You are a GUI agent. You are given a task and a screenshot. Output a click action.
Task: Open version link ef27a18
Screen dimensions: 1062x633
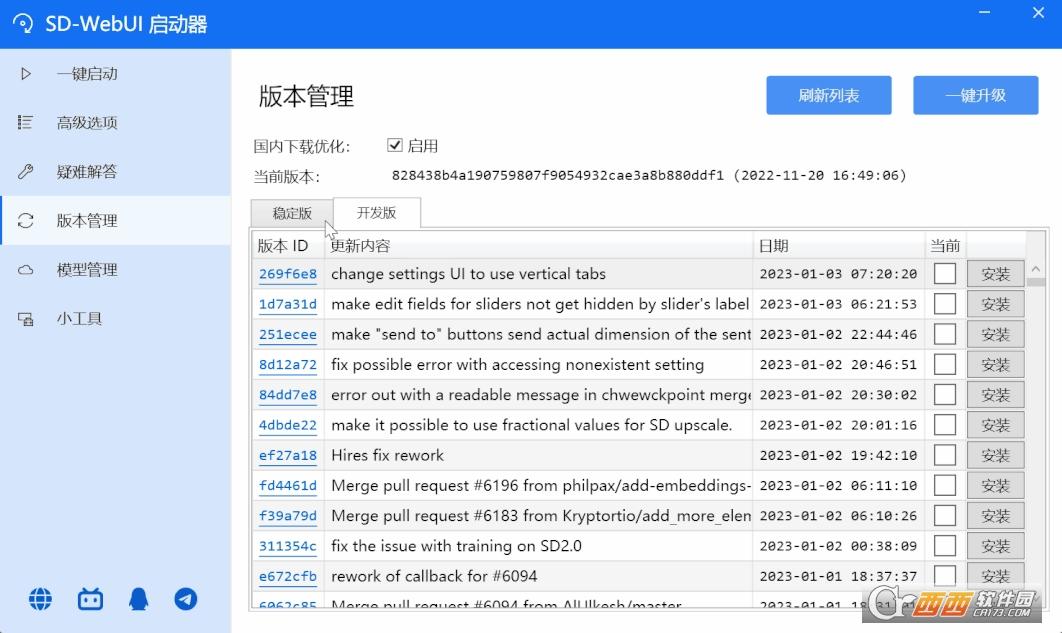pos(288,455)
